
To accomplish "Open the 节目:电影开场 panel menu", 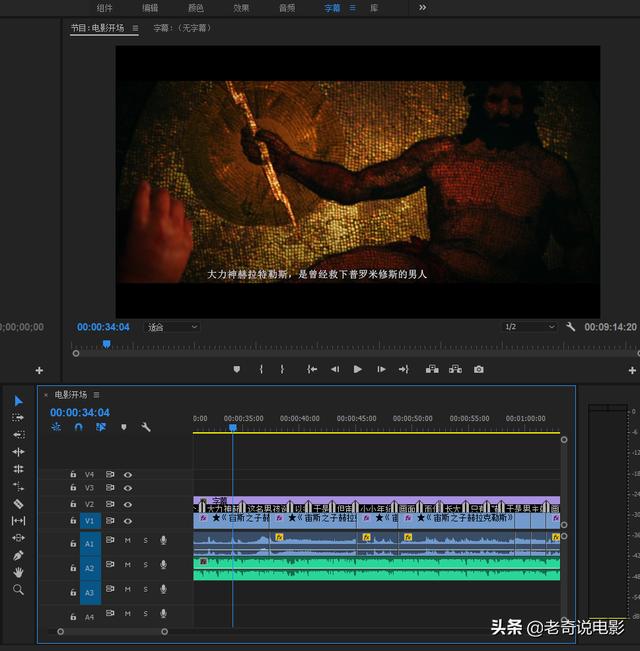I will (135, 28).
